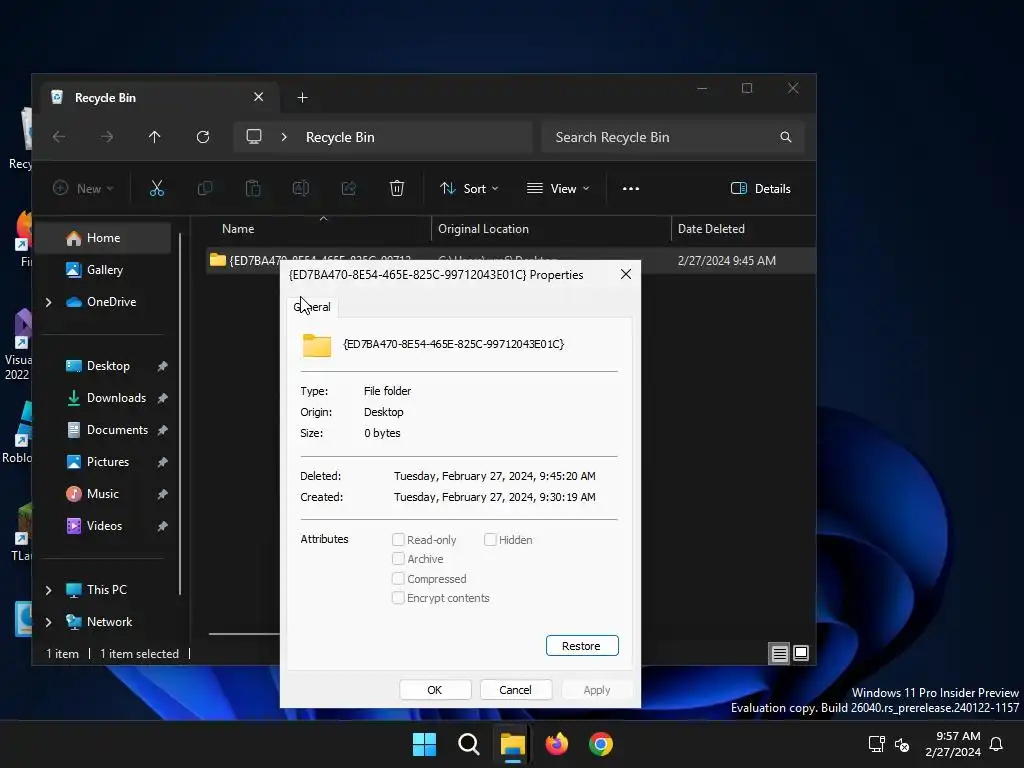Image resolution: width=1024 pixels, height=768 pixels.
Task: Click the address bar chevron before Recycle Bin
Action: (284, 137)
